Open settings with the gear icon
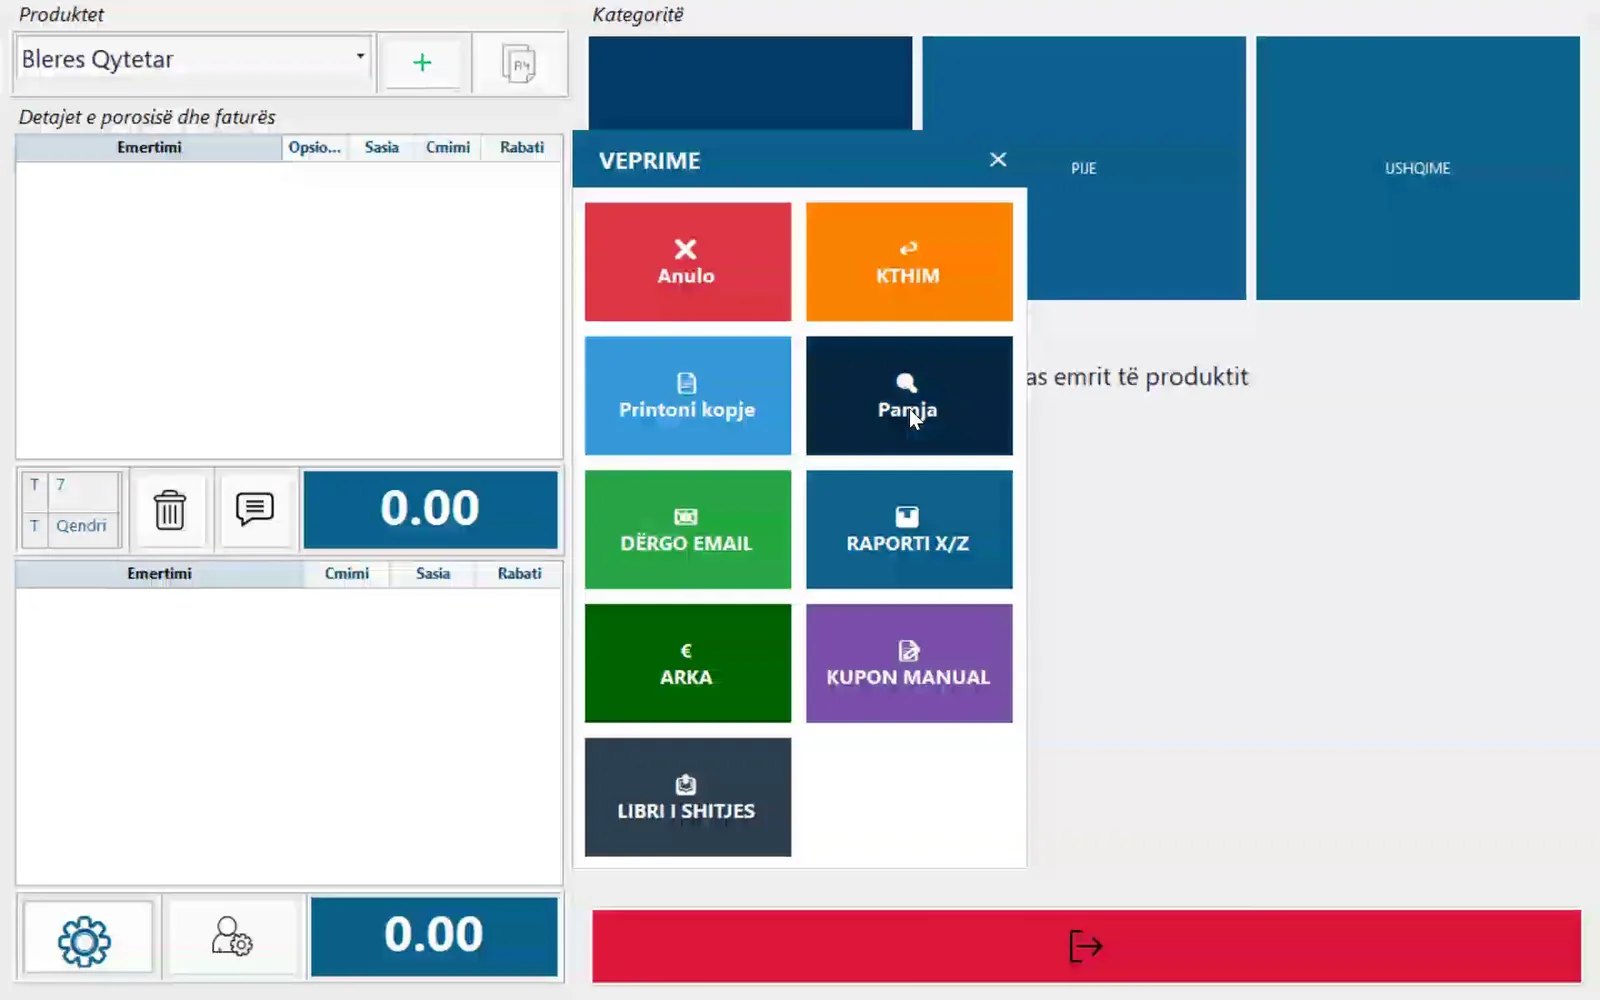 [x=86, y=940]
